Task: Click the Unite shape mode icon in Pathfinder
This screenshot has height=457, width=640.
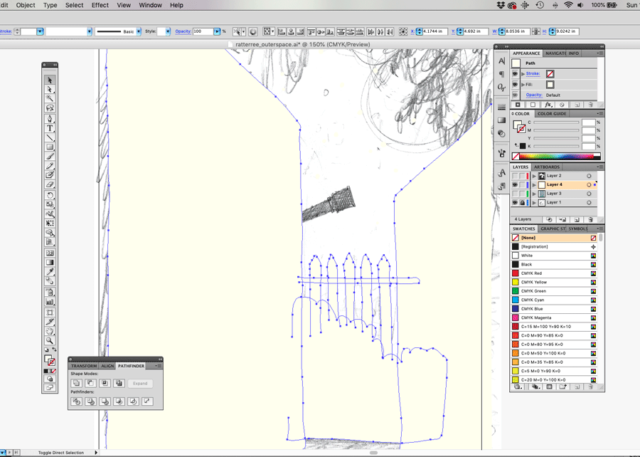Action: pos(76,383)
